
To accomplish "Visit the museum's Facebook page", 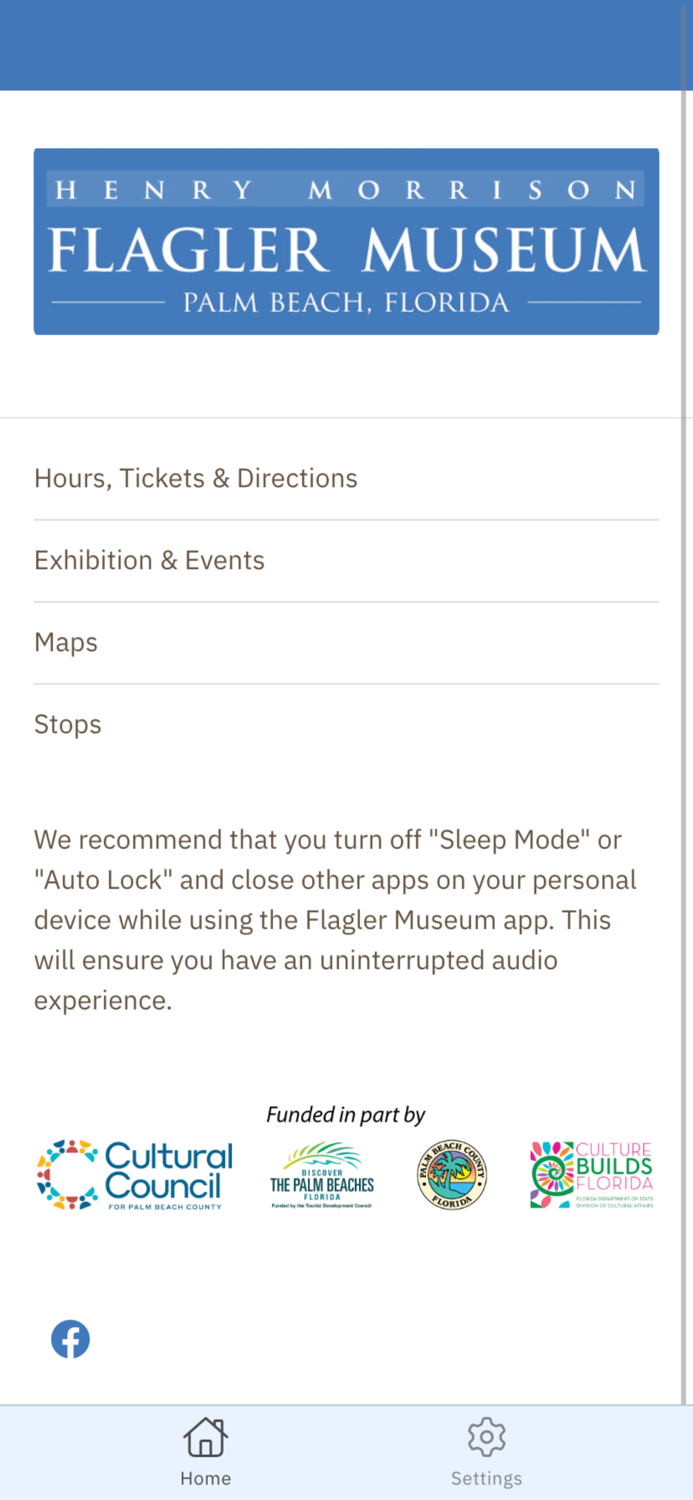I will (x=70, y=1338).
